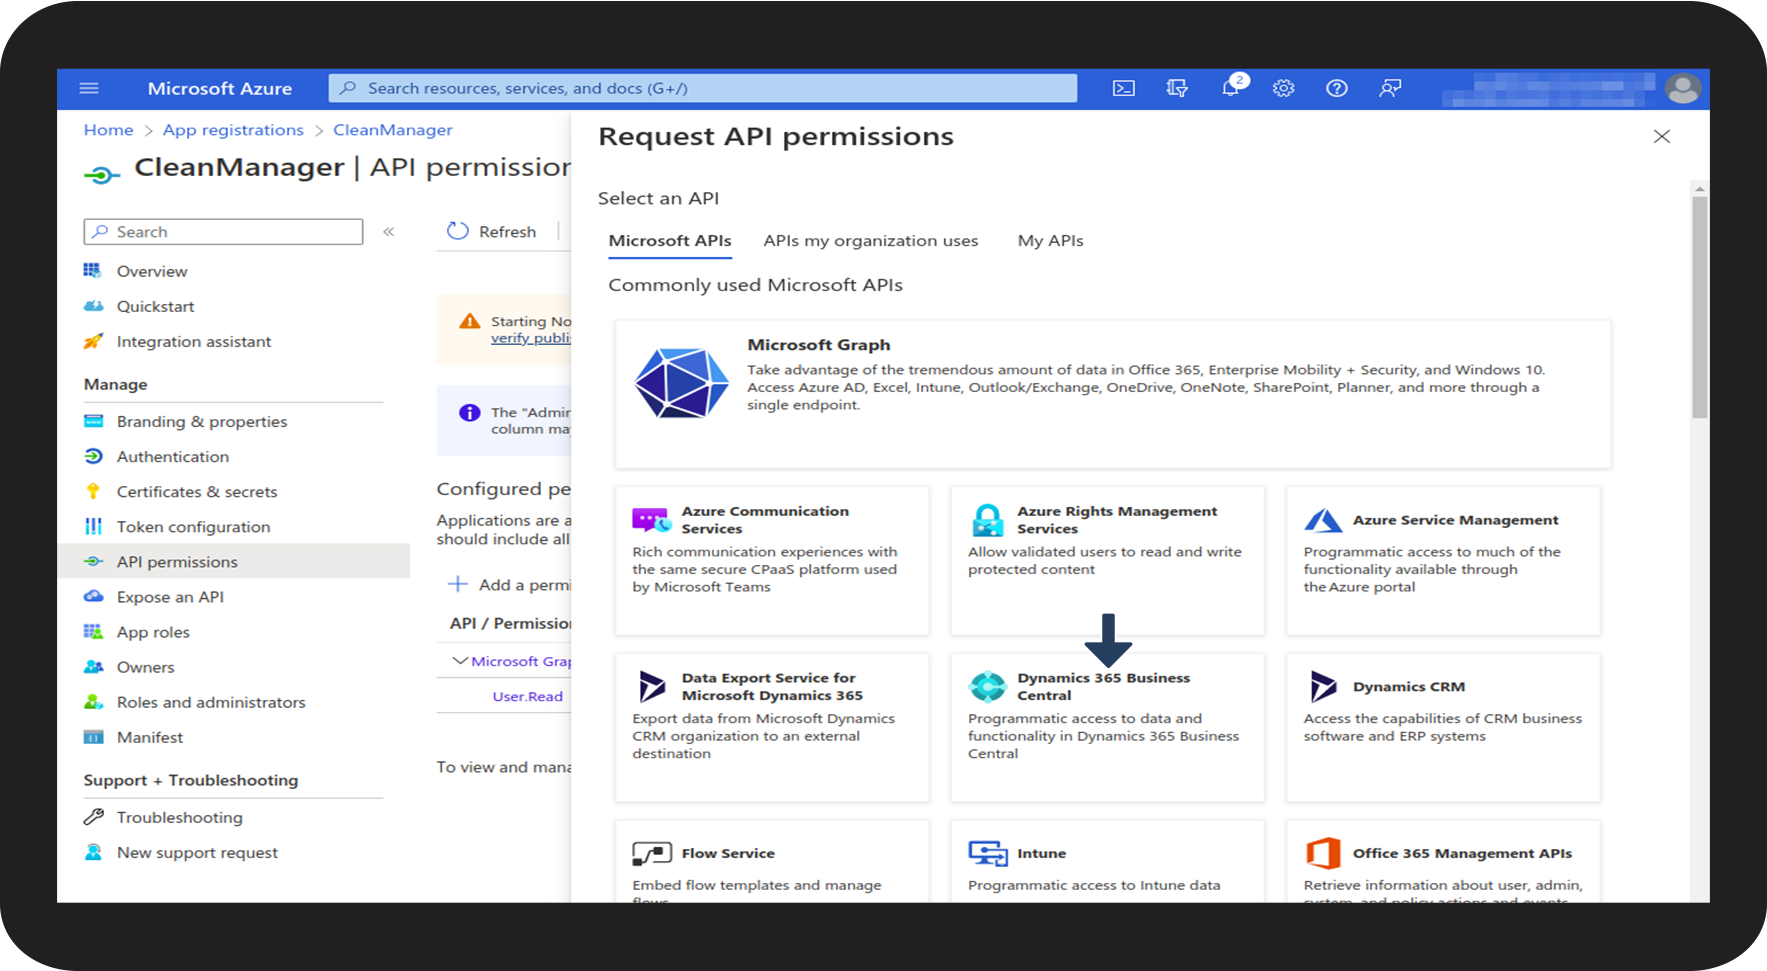Open the directories and subscriptions filter icon
The image size is (1767, 971).
point(1177,88)
